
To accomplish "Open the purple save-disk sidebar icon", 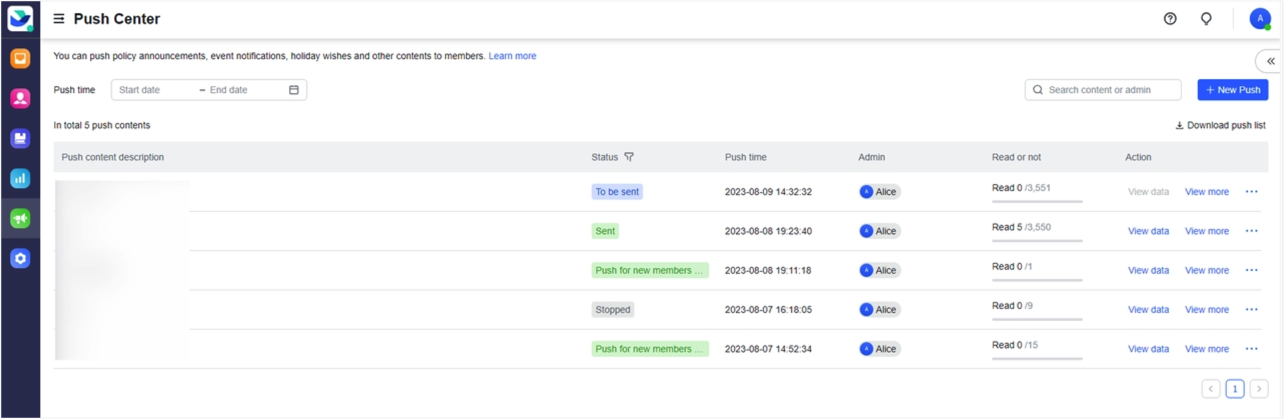I will coord(20,138).
